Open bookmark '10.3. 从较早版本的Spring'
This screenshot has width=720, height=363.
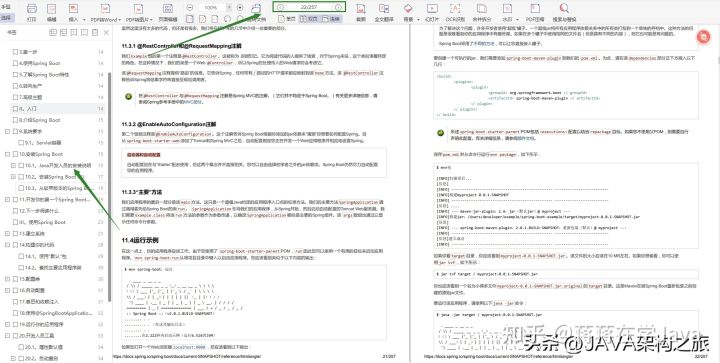click(x=59, y=188)
